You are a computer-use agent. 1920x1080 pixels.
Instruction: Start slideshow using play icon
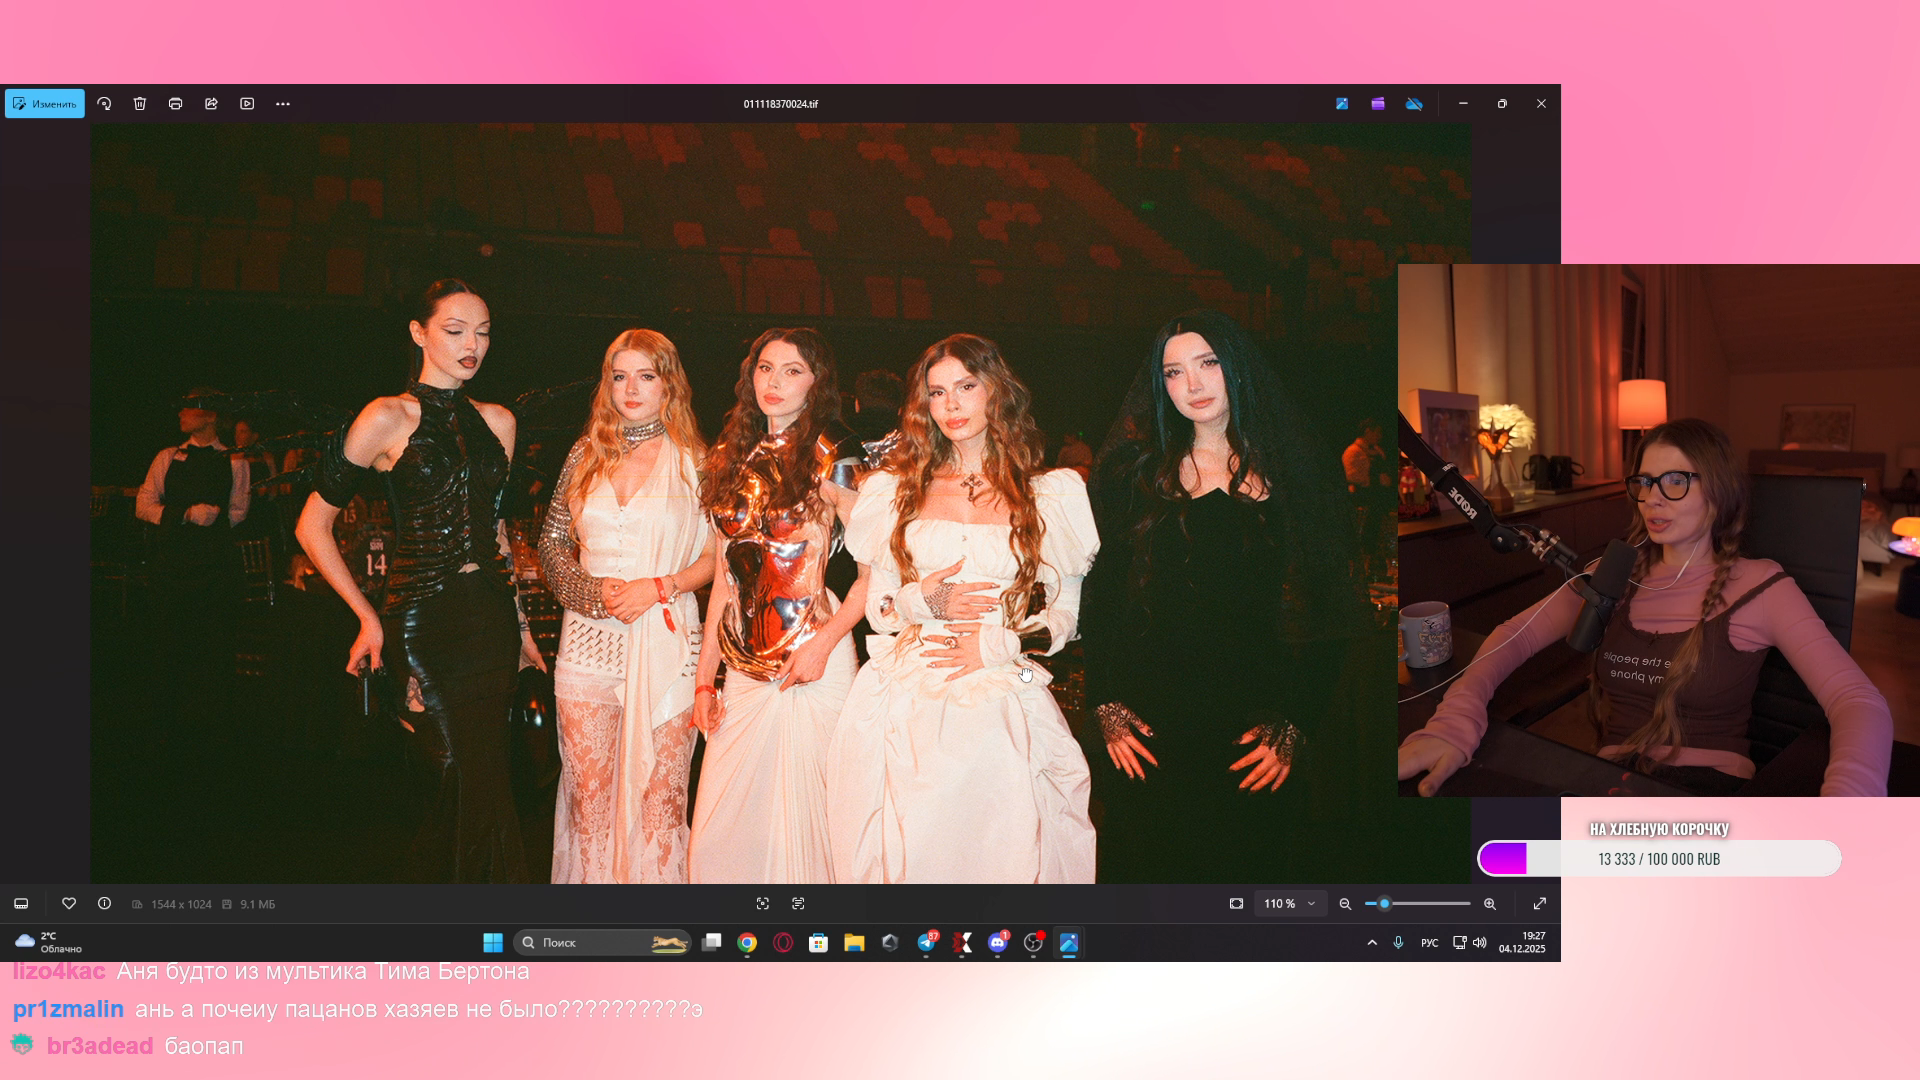[247, 104]
